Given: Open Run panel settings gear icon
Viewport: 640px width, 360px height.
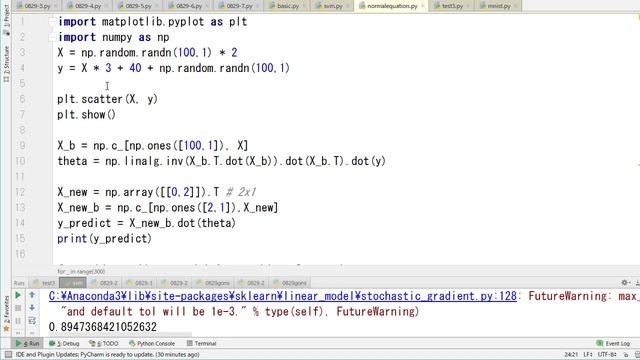Looking at the screenshot, I should click(624, 282).
